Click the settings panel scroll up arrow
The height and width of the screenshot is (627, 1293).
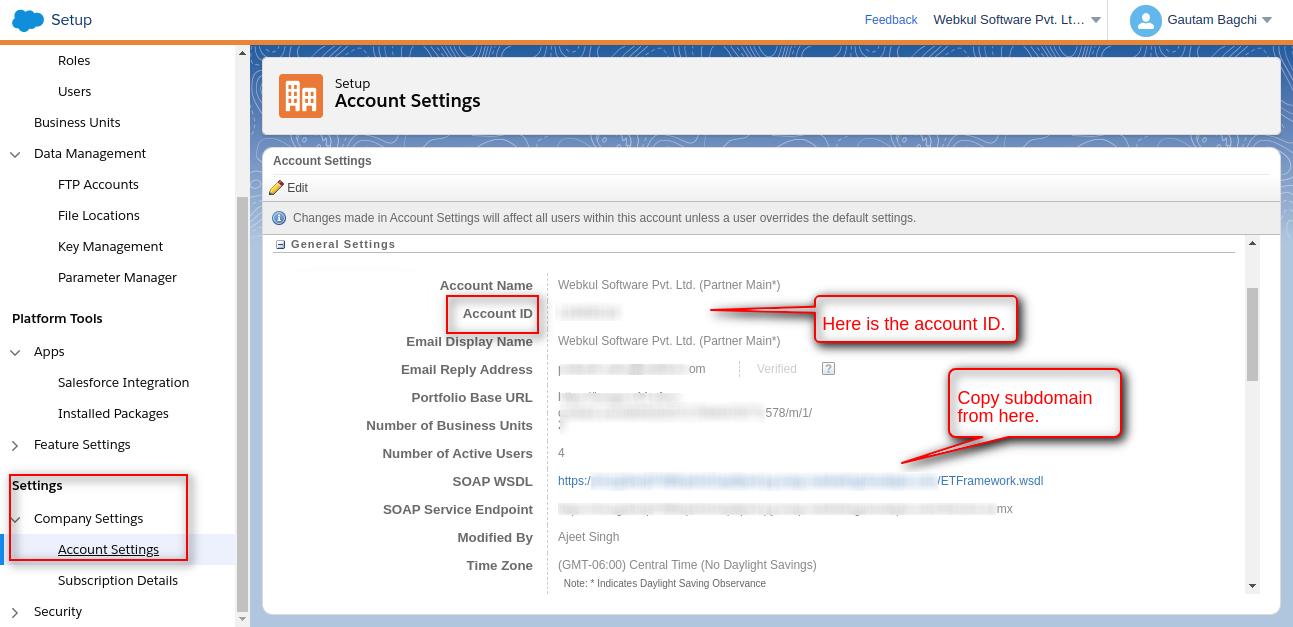[x=1252, y=243]
